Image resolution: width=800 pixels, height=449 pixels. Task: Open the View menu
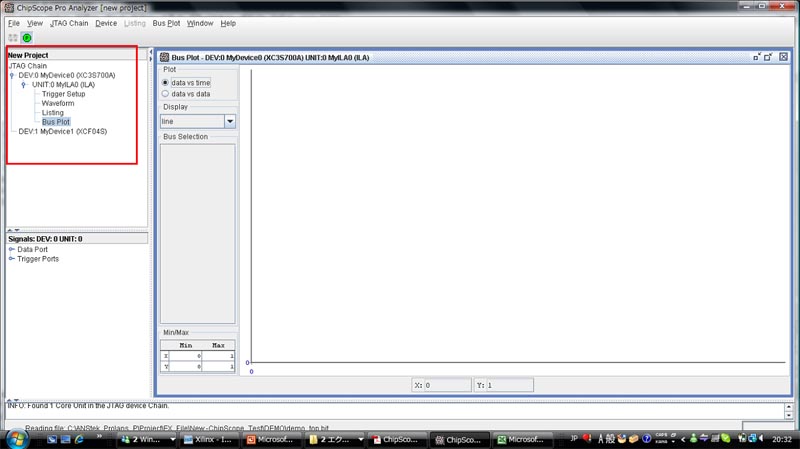tap(35, 23)
